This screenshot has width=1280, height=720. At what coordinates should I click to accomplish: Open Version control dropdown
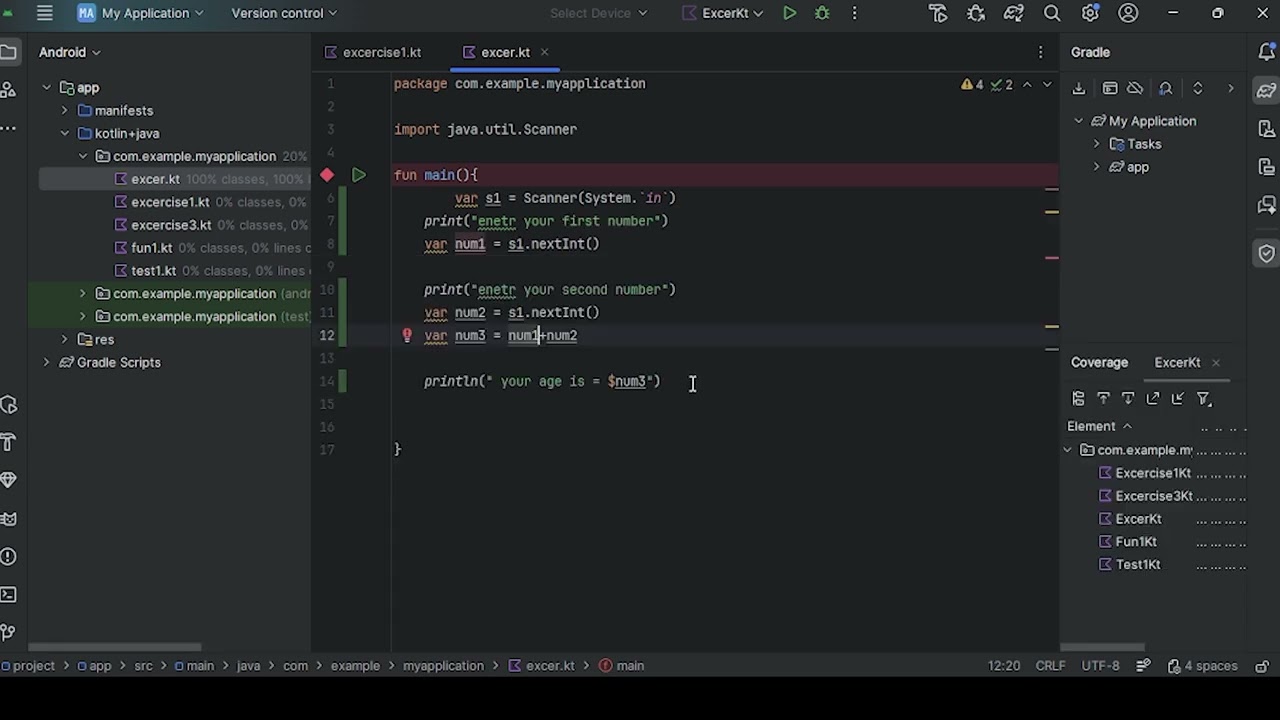(284, 13)
